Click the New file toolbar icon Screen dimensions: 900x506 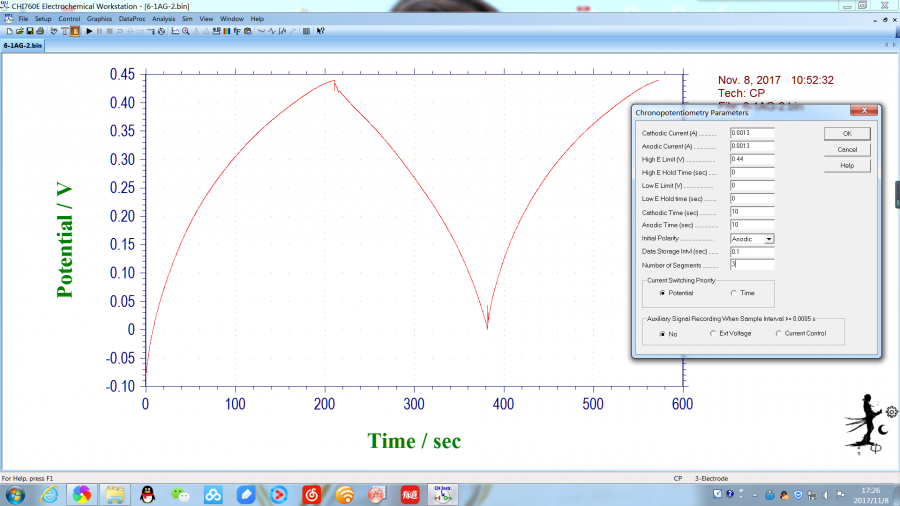(9, 31)
